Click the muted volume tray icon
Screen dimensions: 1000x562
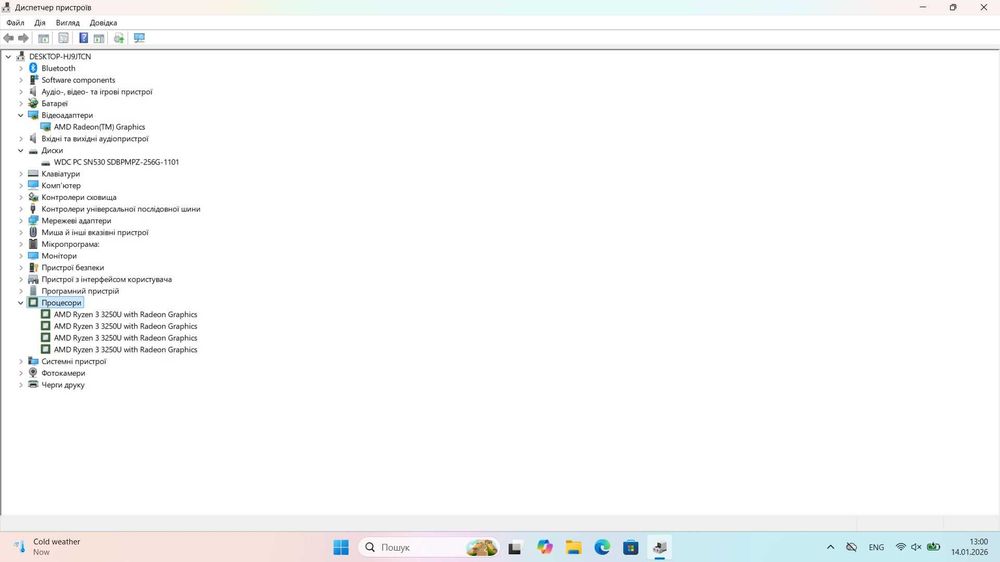[x=916, y=547]
